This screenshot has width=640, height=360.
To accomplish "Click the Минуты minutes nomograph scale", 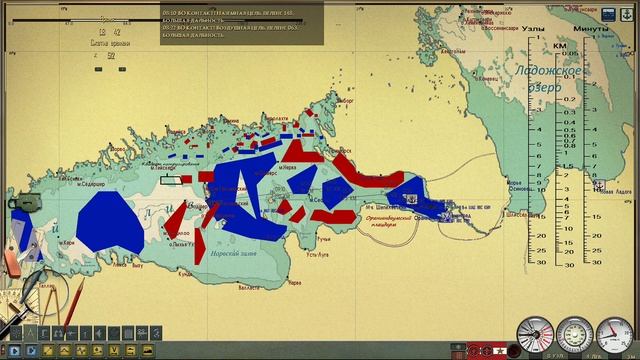I will click(x=591, y=149).
